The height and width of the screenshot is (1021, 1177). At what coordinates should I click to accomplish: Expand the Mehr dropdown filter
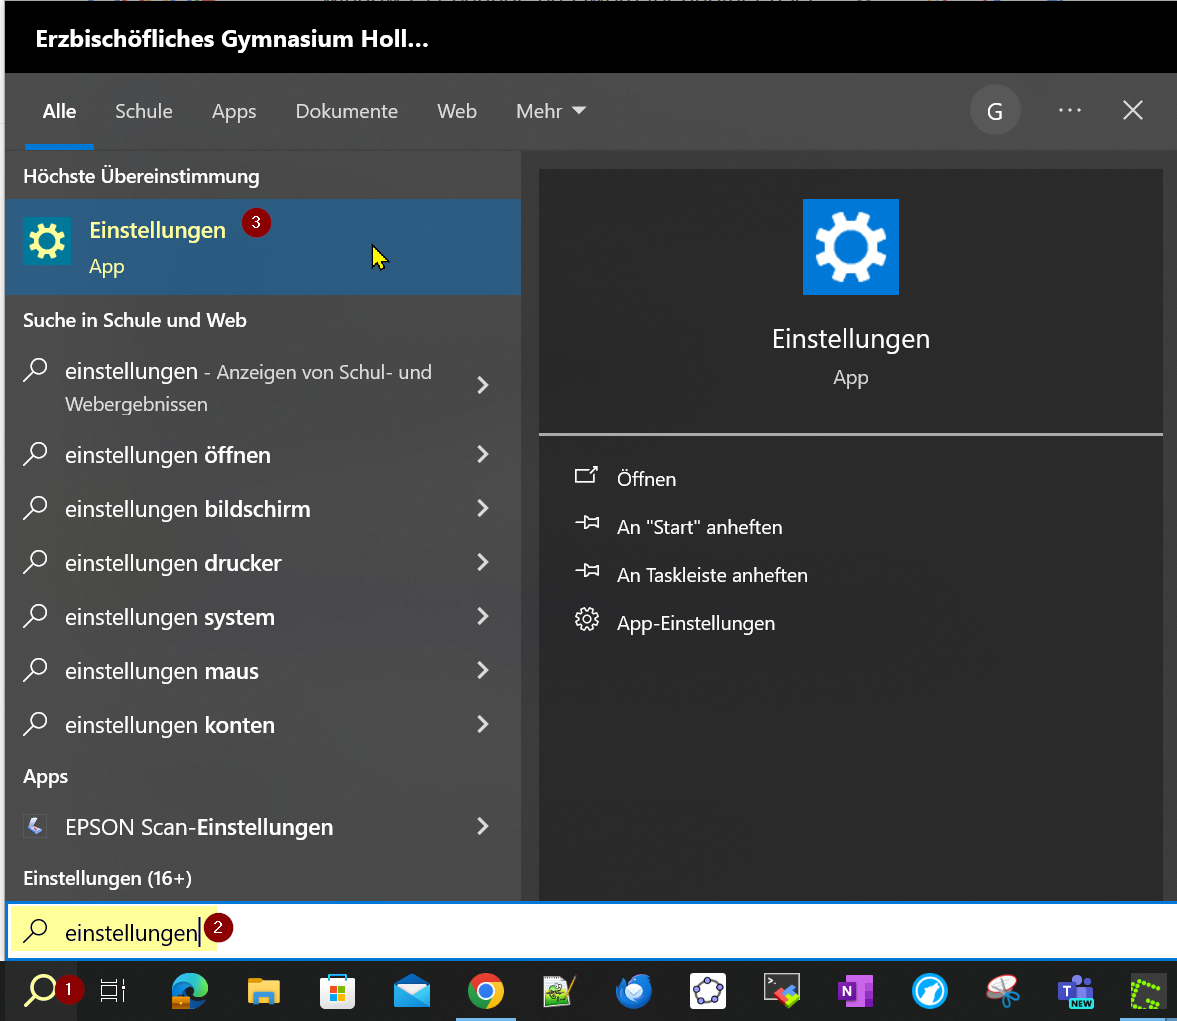coord(550,111)
